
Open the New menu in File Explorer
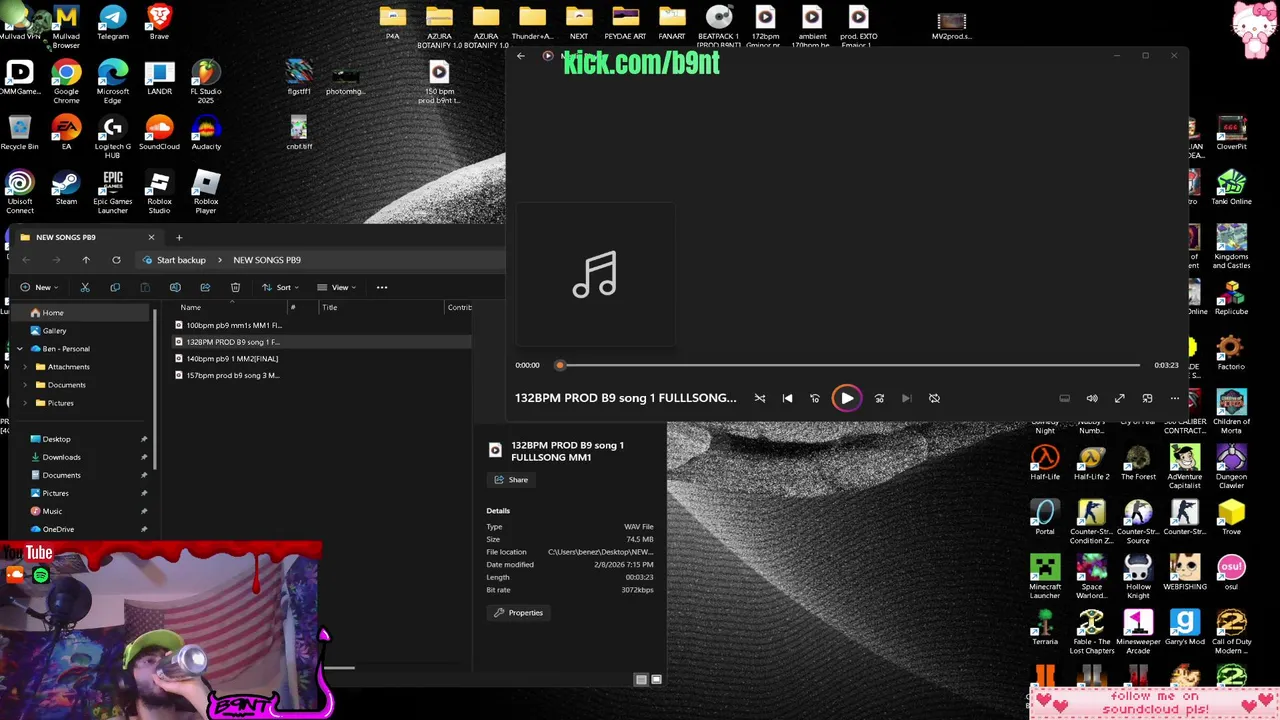[x=39, y=287]
